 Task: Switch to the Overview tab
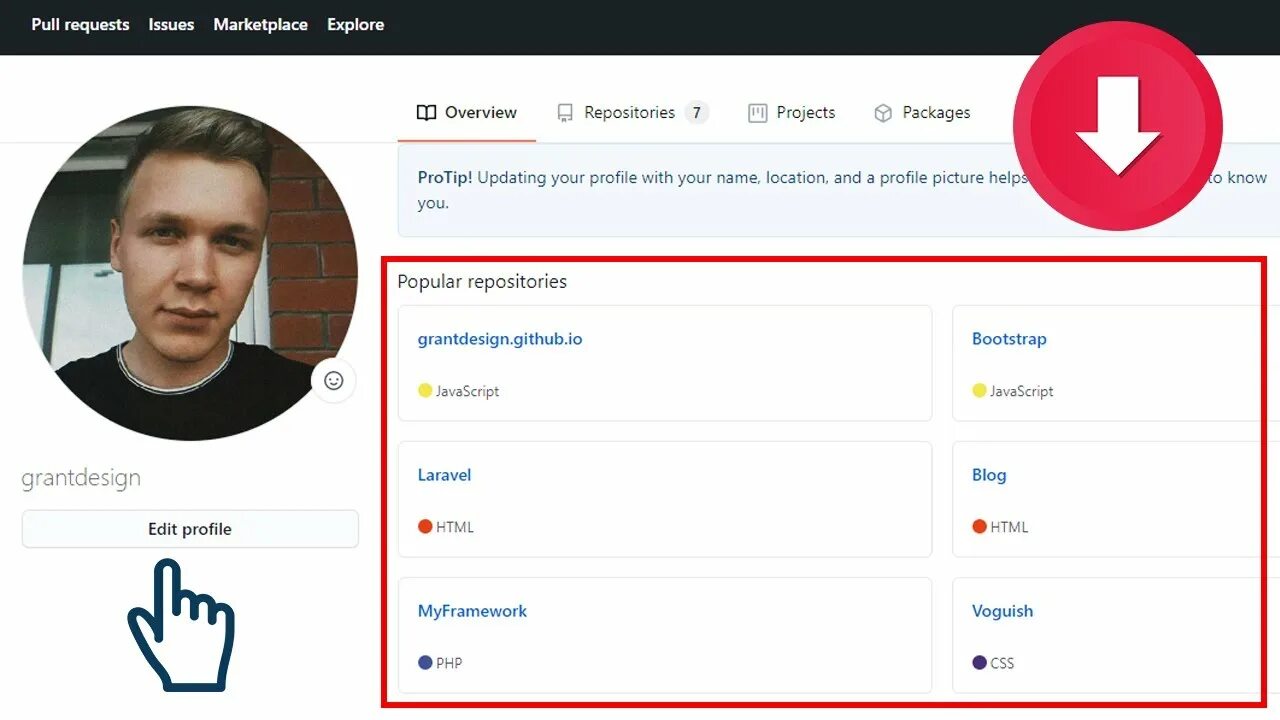[467, 112]
